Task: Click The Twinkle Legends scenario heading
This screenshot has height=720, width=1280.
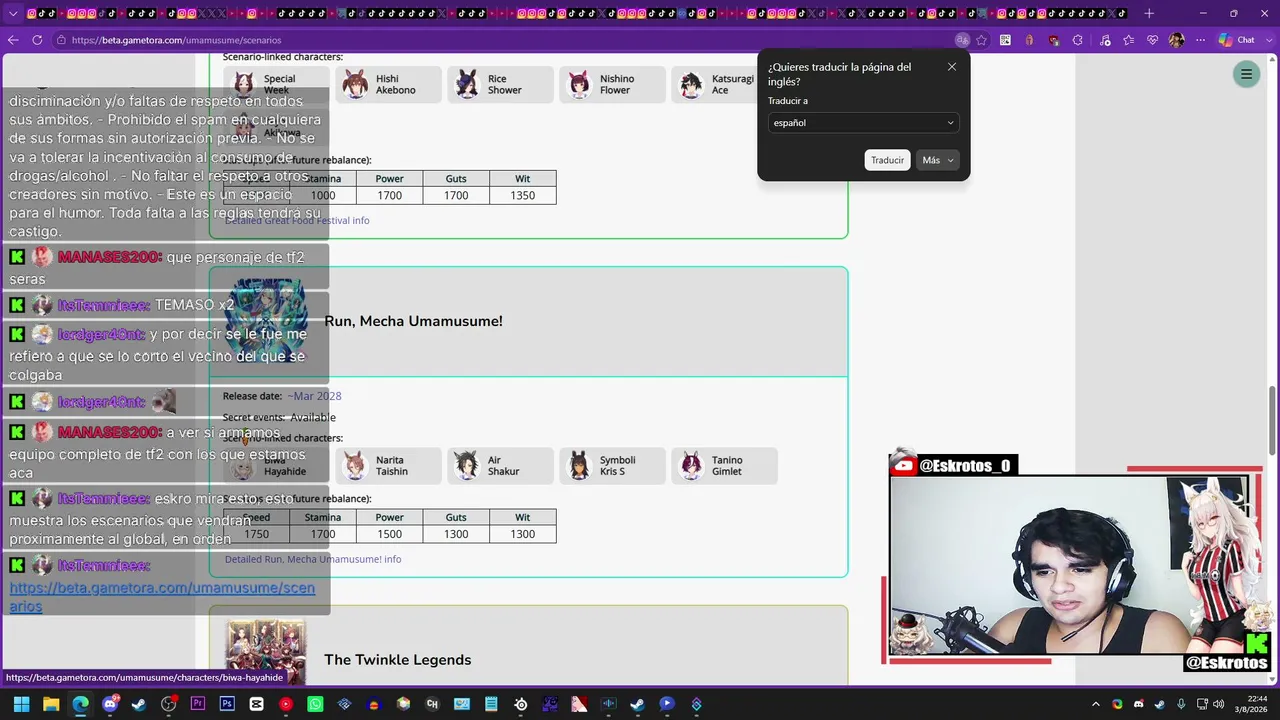Action: click(x=397, y=660)
